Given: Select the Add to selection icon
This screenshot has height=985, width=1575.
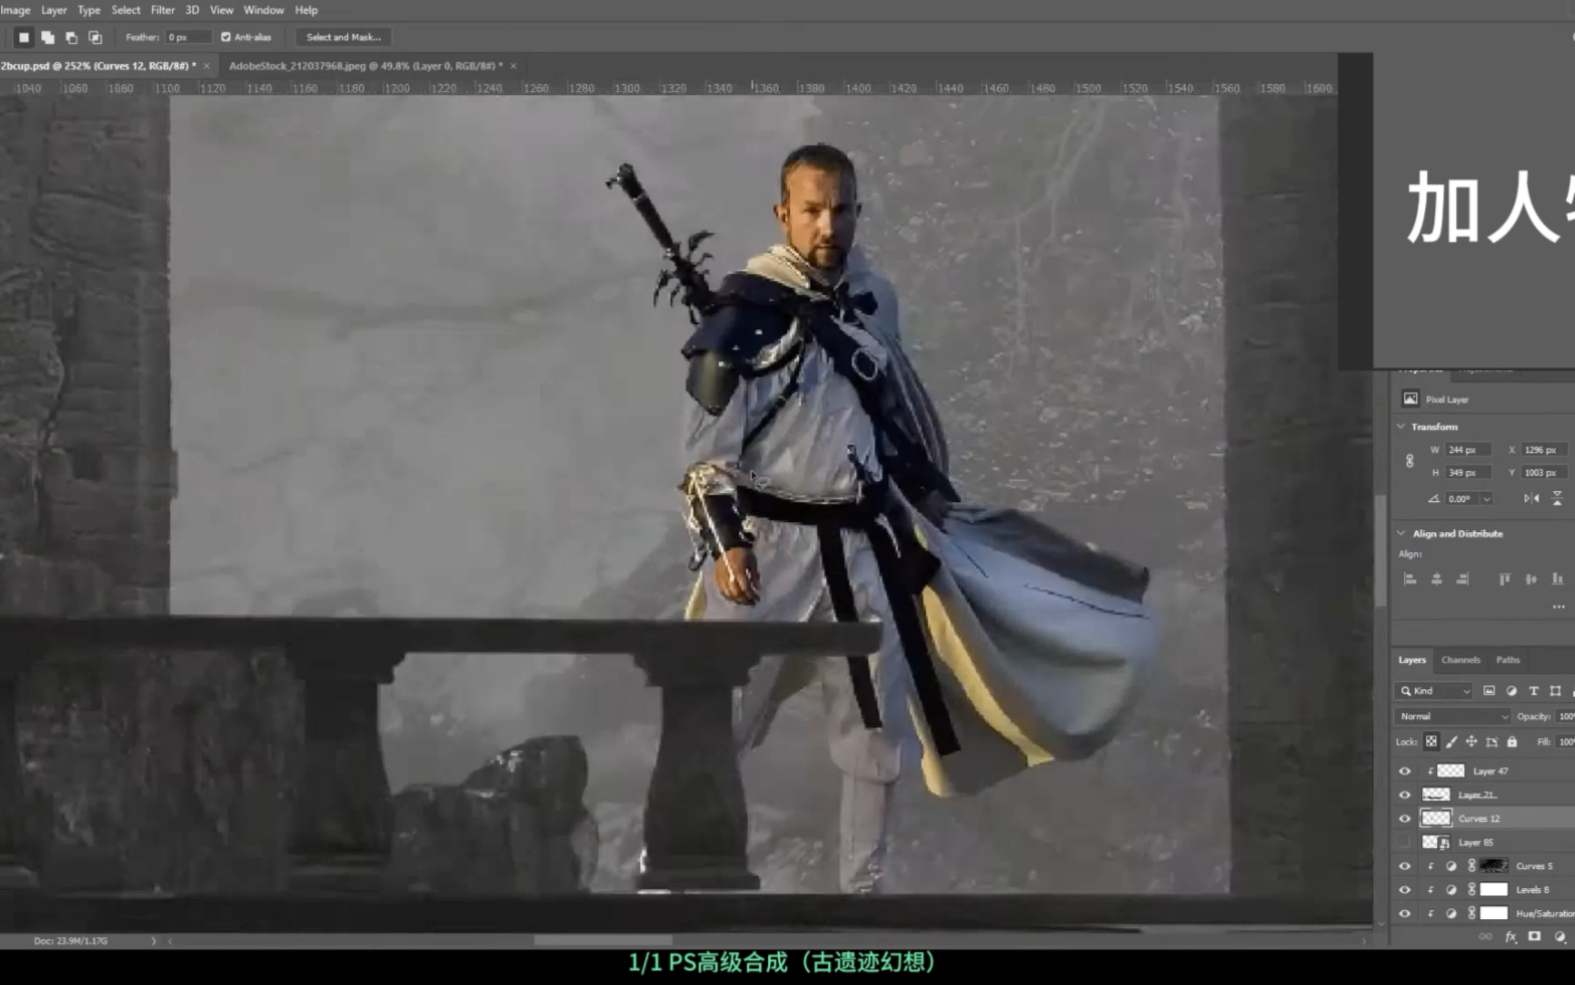Looking at the screenshot, I should coord(48,37).
